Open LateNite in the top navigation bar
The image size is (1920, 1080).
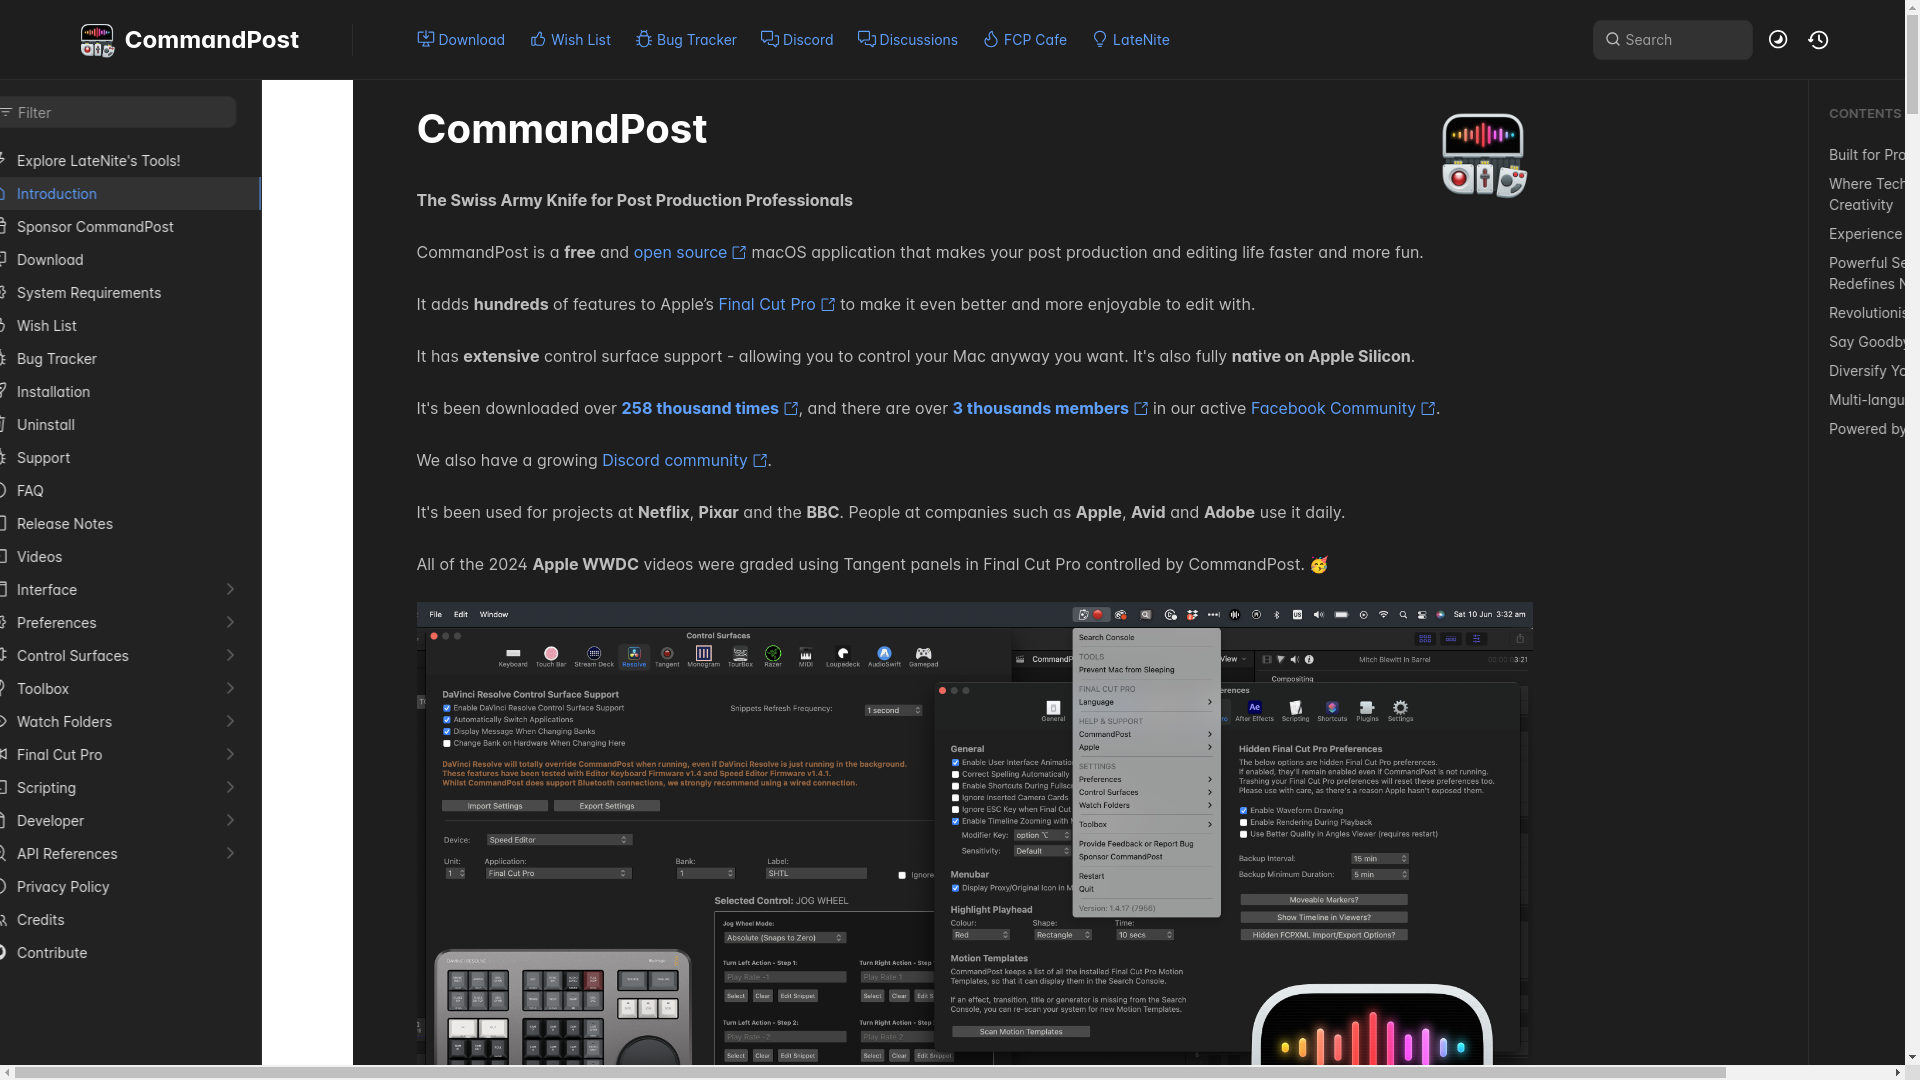(x=1131, y=40)
